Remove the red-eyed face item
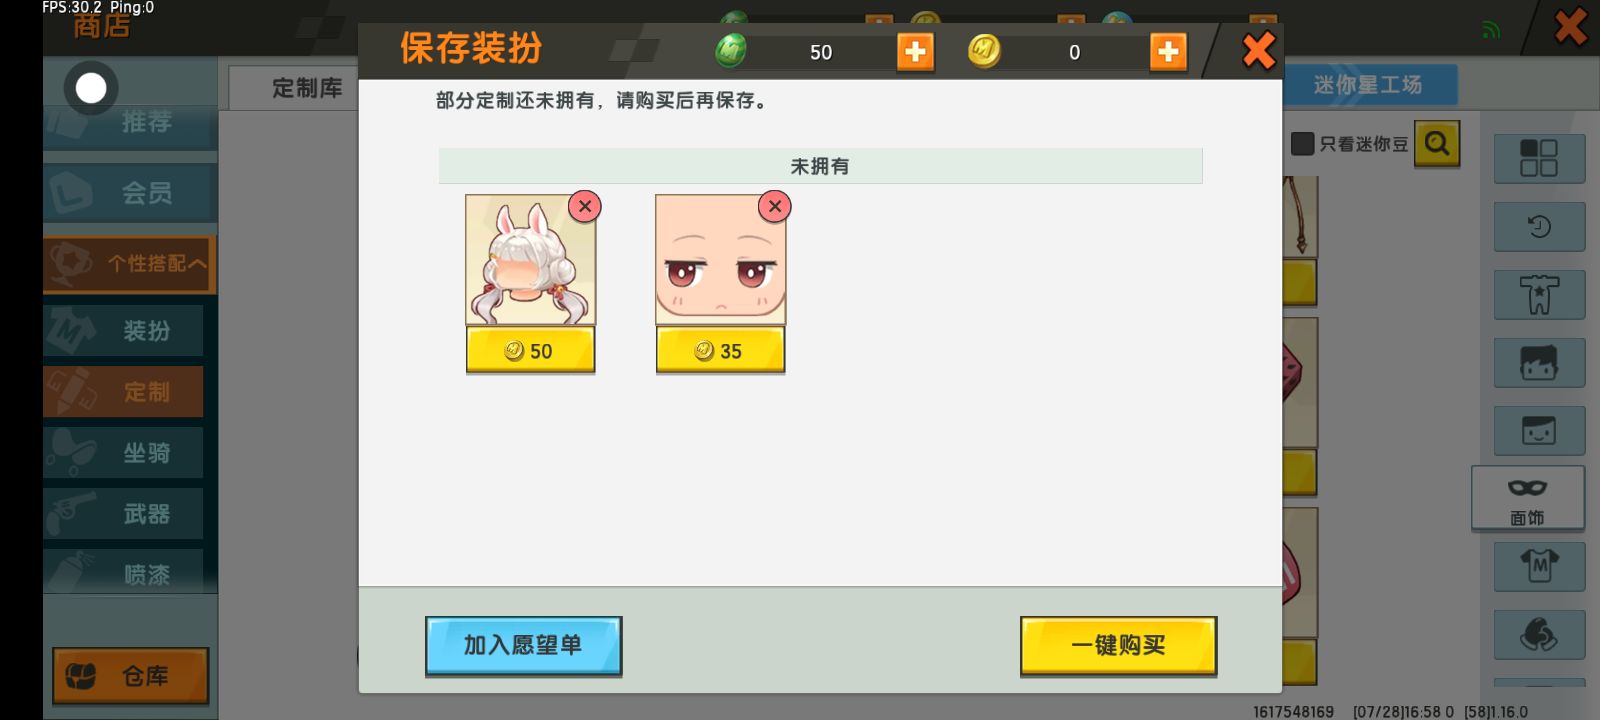1600x720 pixels. [x=774, y=207]
